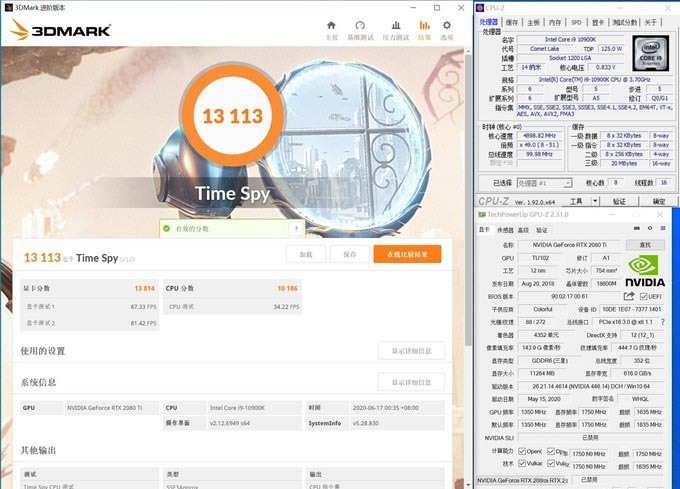This screenshot has height=489, width=680.
Task: Click the 3DMark scrollbar down arrow
Action: click(x=468, y=485)
